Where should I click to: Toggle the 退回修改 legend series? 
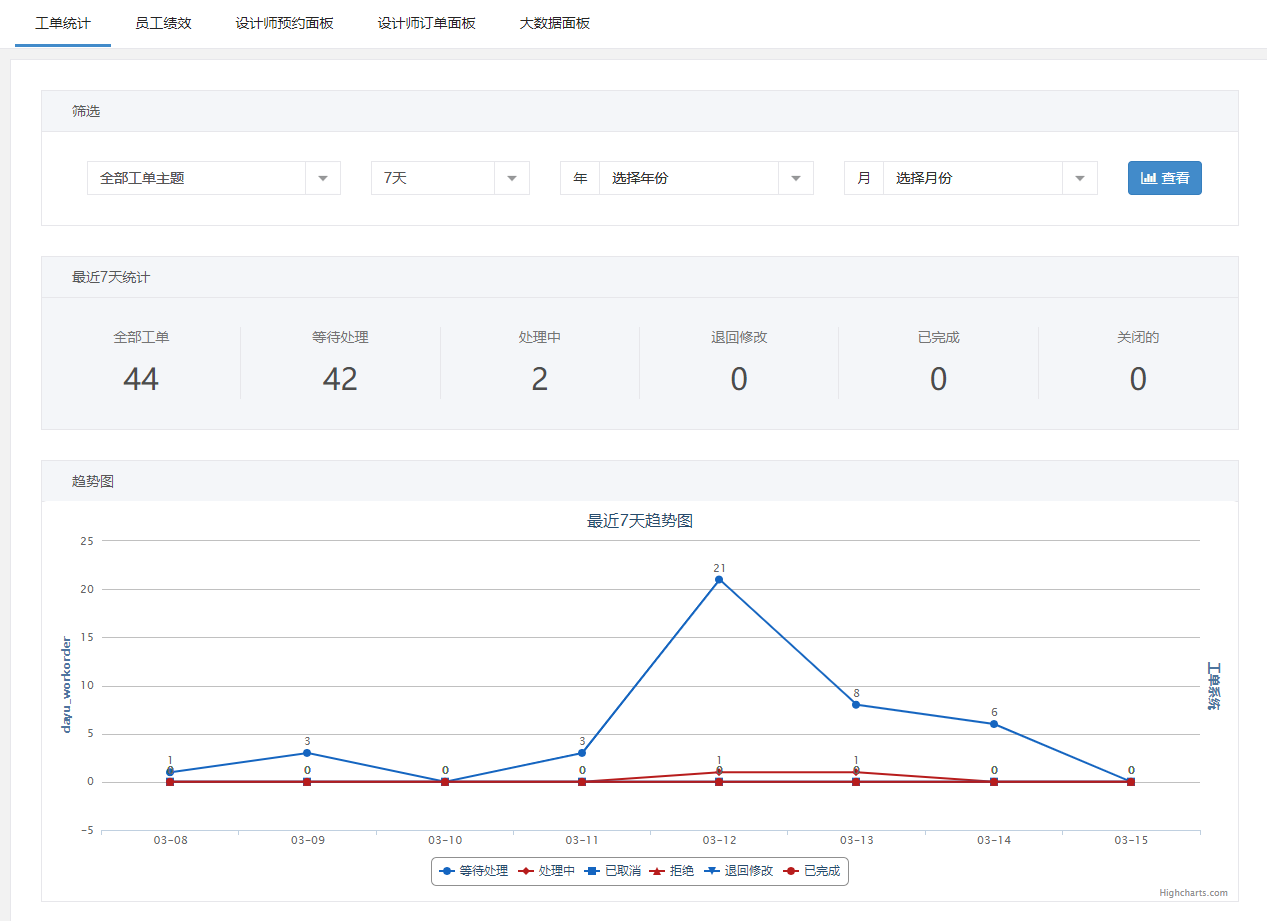739,871
